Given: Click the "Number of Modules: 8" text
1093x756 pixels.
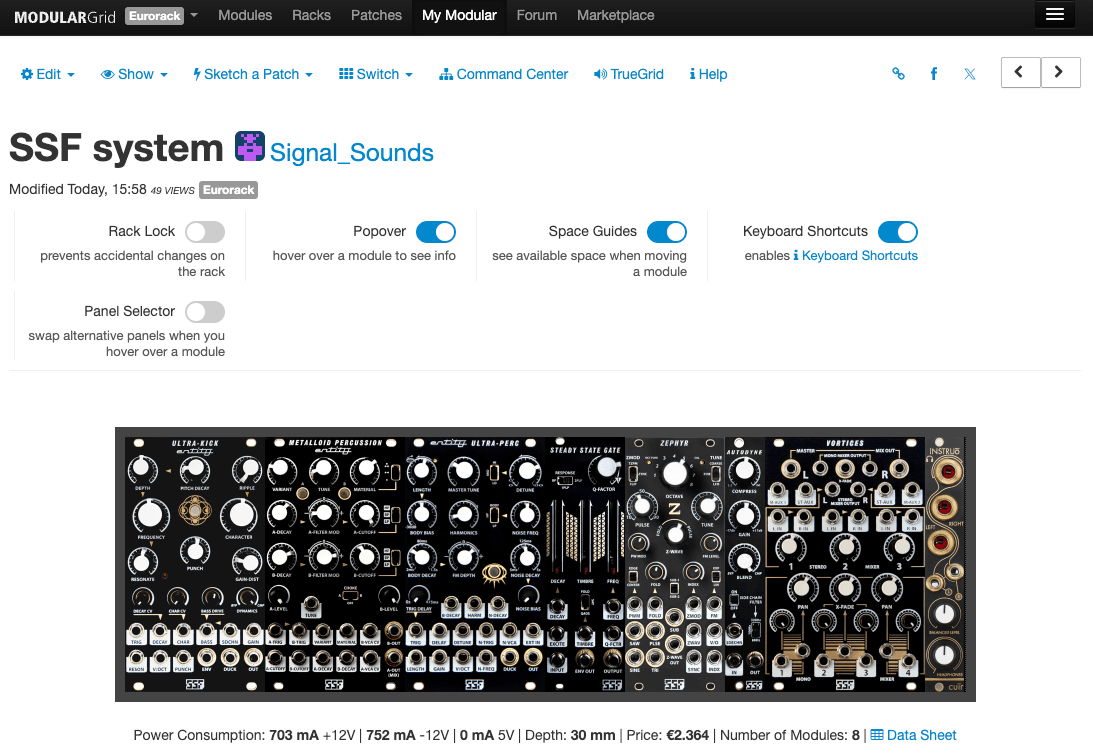Looking at the screenshot, I should [790, 735].
